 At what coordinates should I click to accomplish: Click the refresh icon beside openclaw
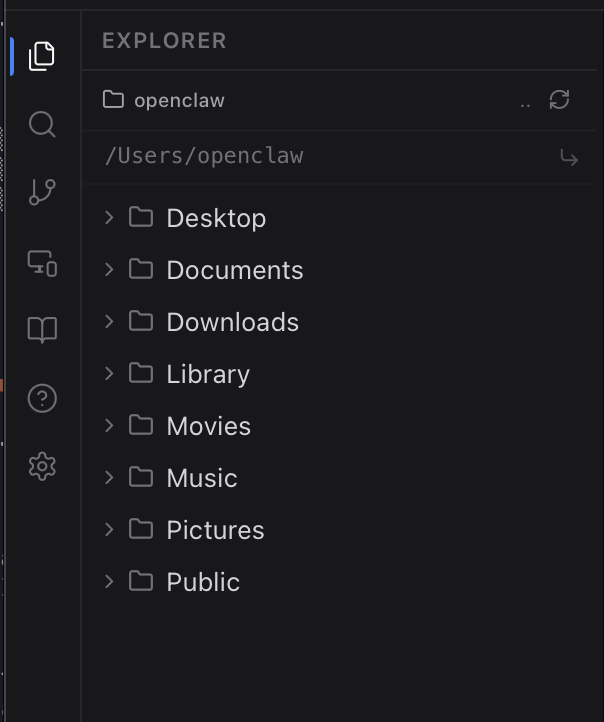pos(559,99)
